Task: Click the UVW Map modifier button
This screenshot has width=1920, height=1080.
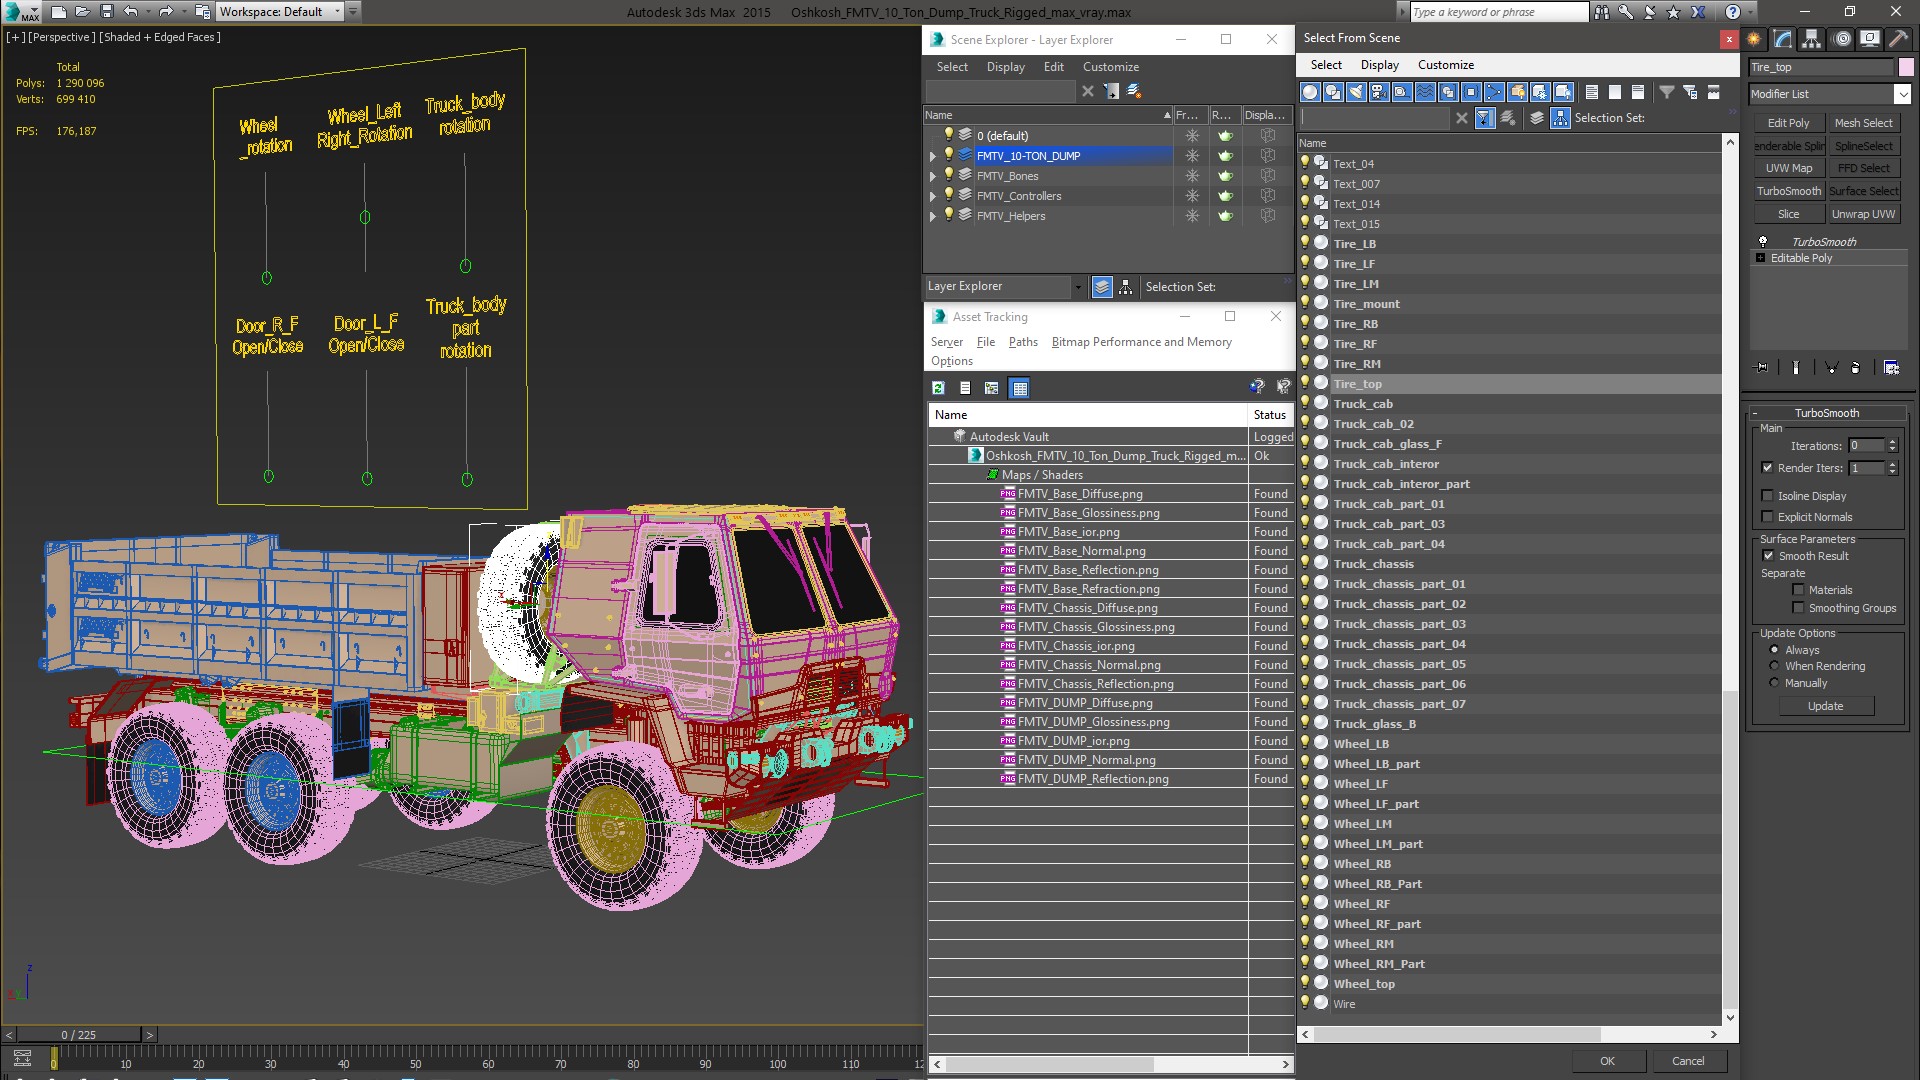Action: (x=1788, y=168)
